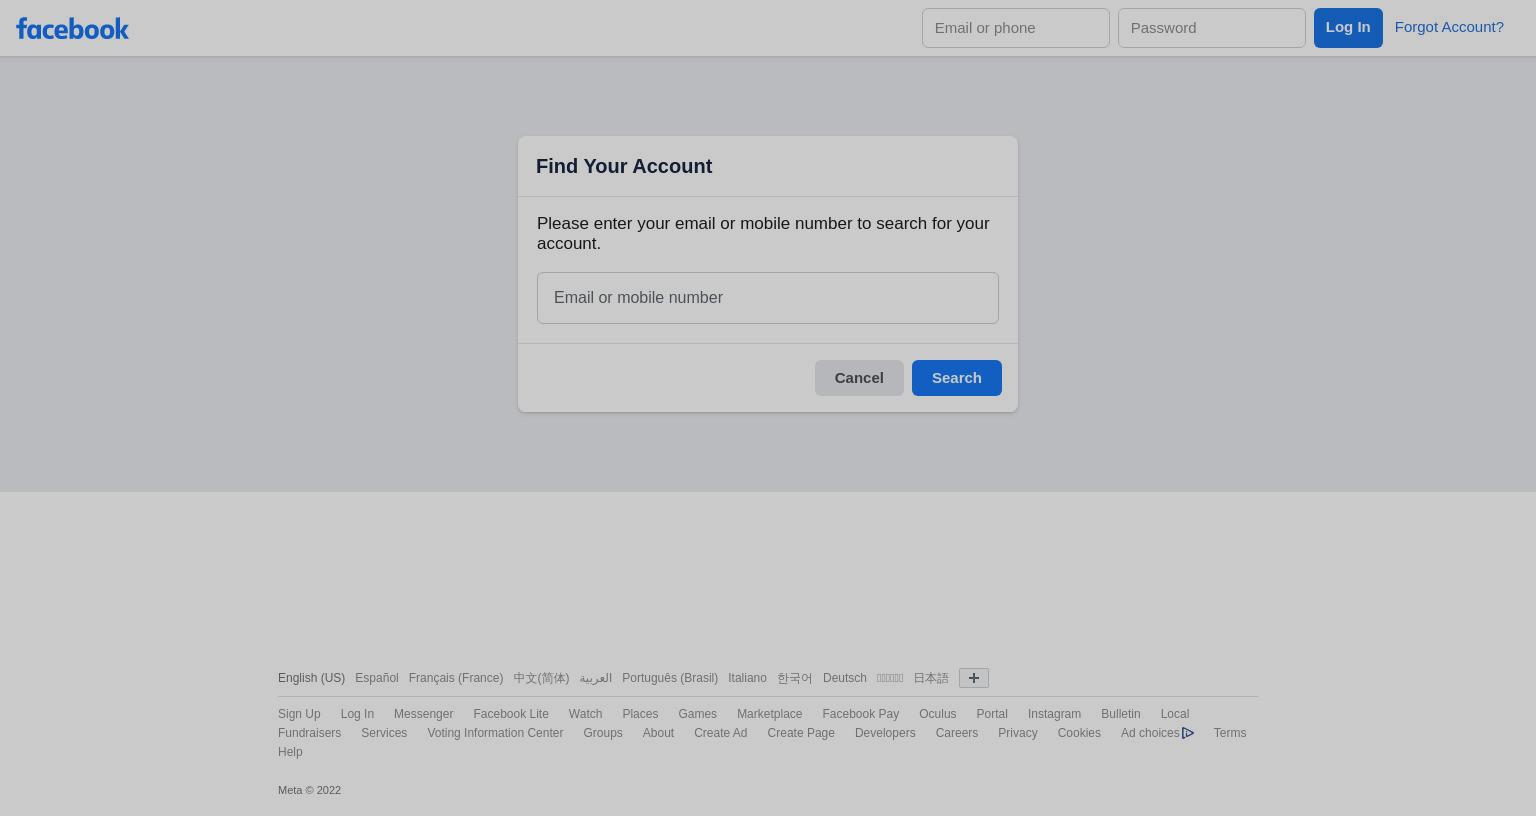
Task: Open the Oculus footer link
Action: (x=938, y=714)
